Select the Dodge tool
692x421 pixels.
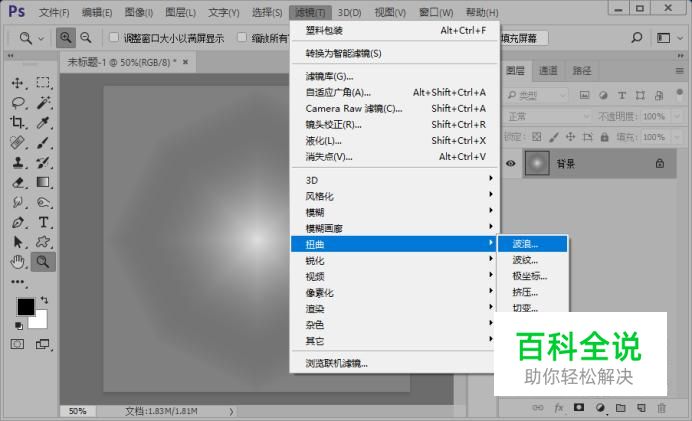[43, 203]
